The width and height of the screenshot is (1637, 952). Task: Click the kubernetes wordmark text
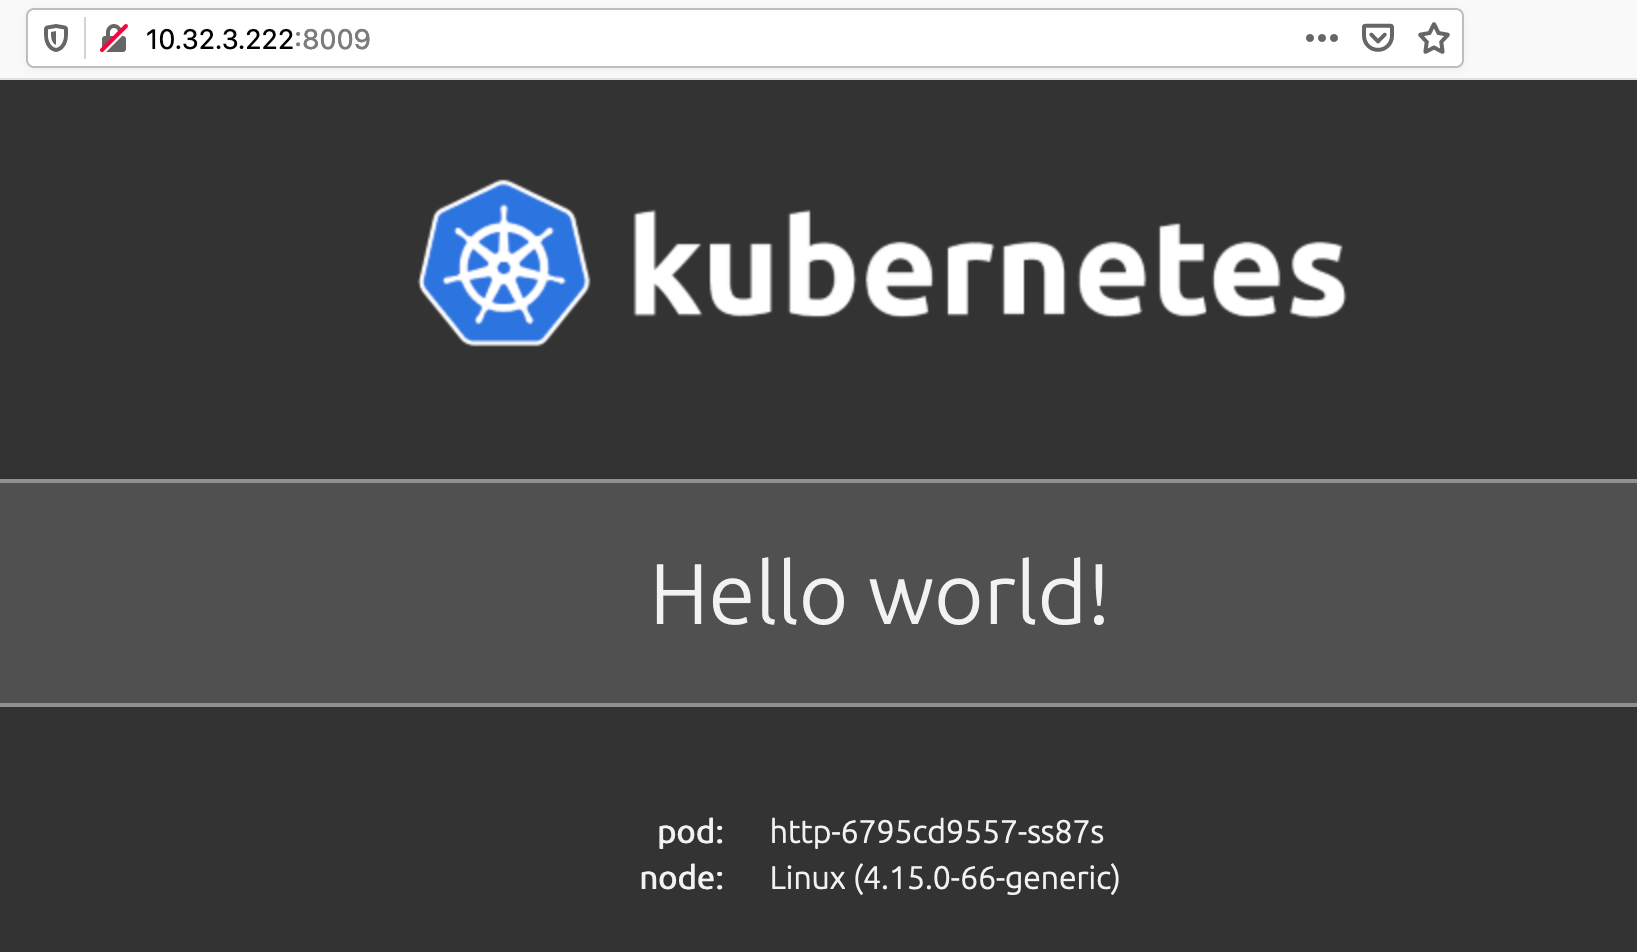988,264
